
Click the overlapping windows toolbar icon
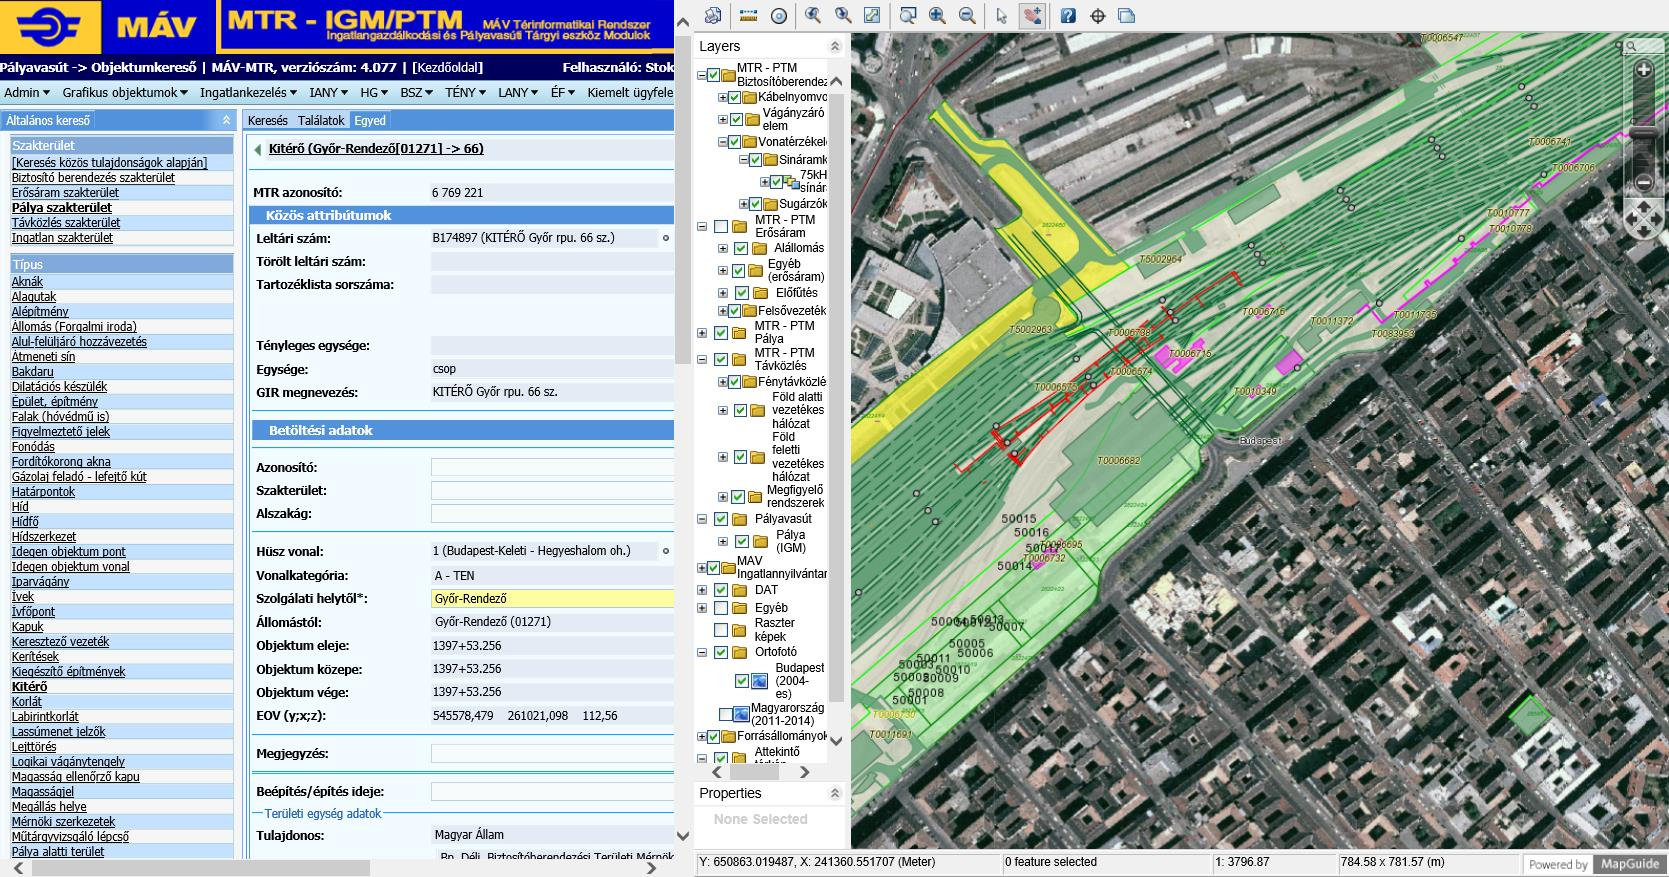1127,15
